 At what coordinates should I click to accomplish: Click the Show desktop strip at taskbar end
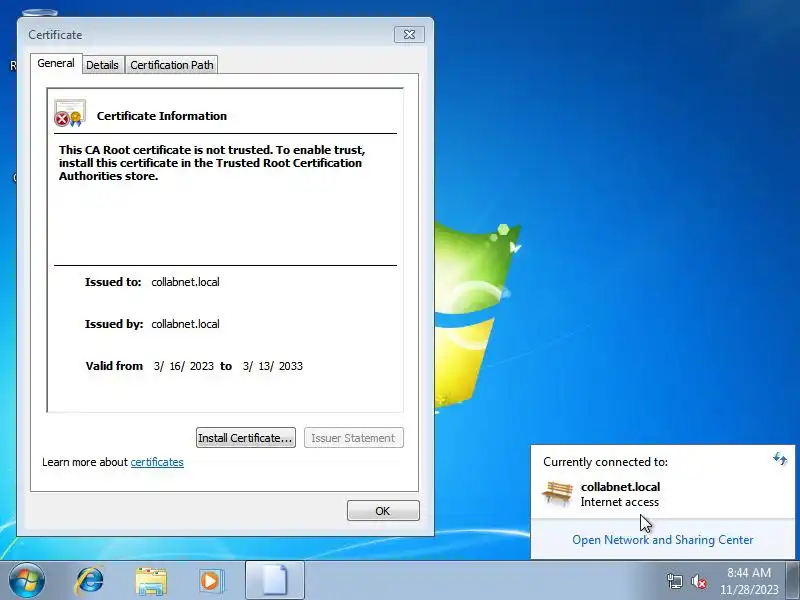click(793, 581)
